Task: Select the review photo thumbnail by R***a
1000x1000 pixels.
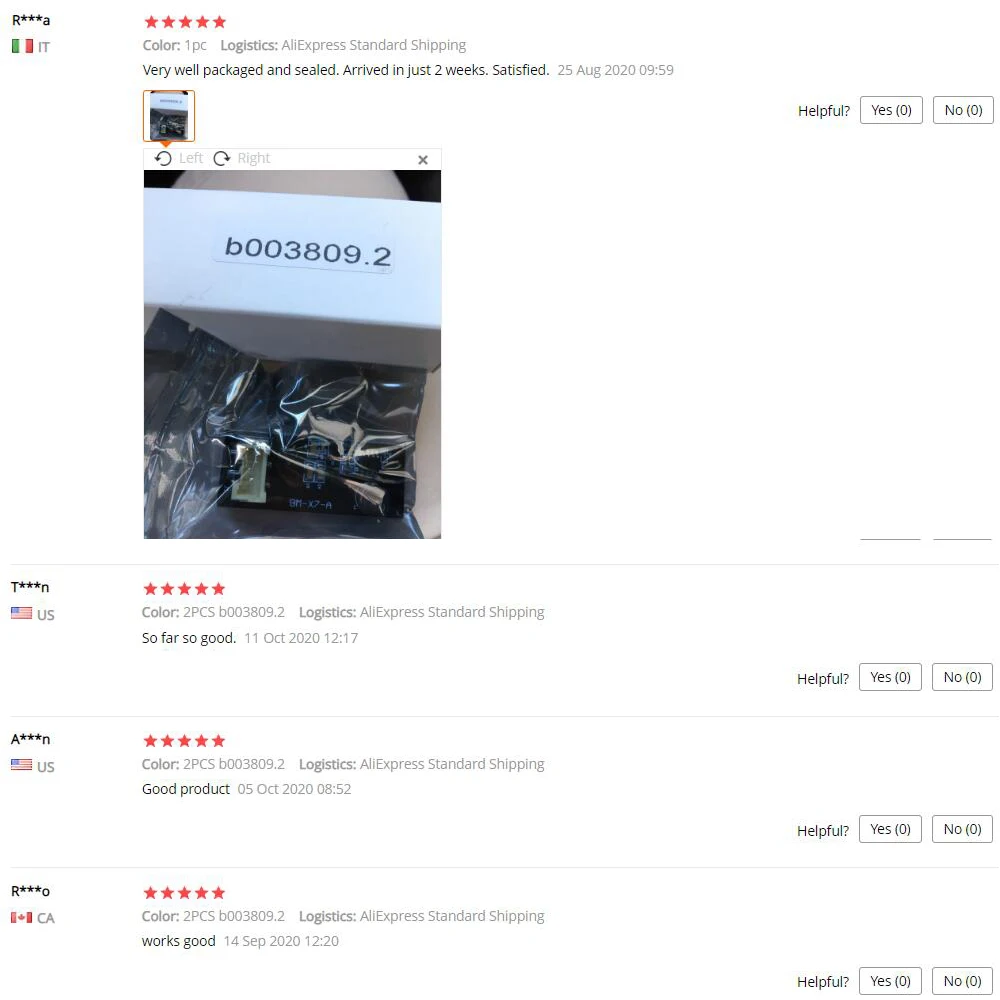Action: pos(168,116)
